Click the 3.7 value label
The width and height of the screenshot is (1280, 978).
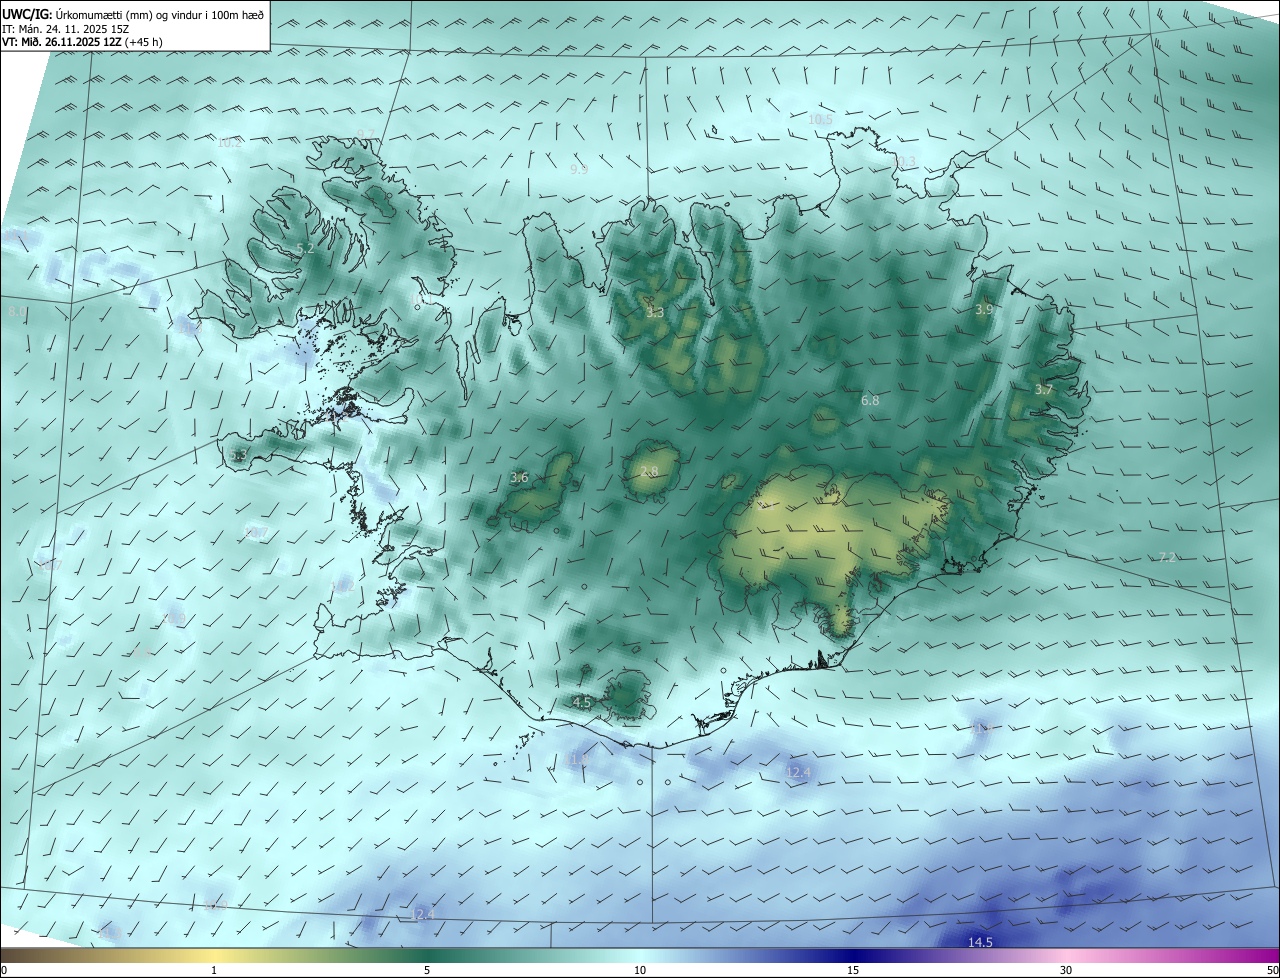click(x=1043, y=389)
